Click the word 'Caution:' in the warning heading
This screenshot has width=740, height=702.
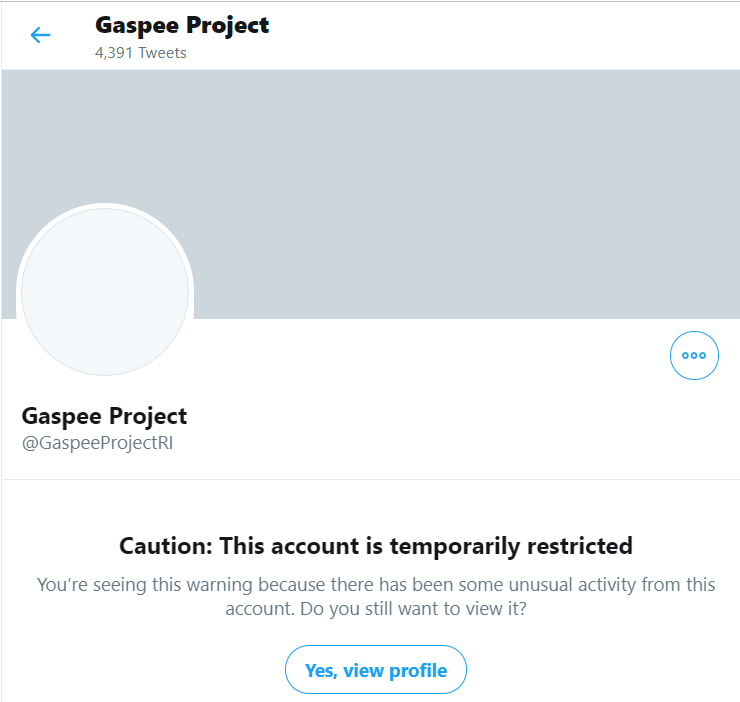point(166,546)
